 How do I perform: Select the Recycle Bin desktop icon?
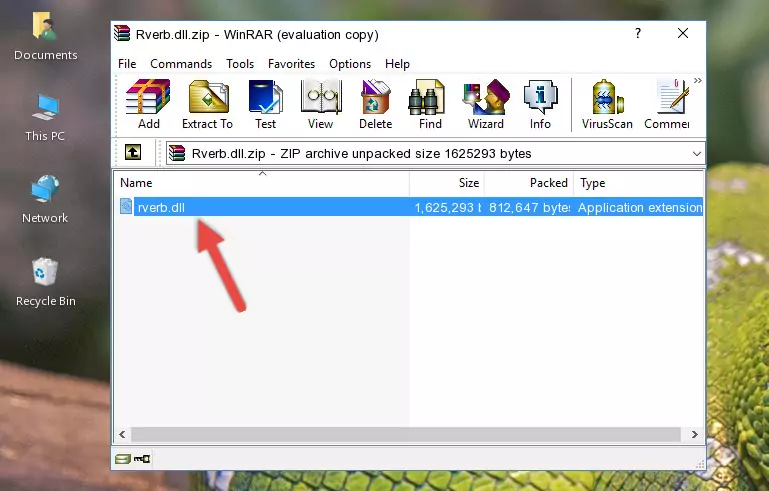click(45, 282)
